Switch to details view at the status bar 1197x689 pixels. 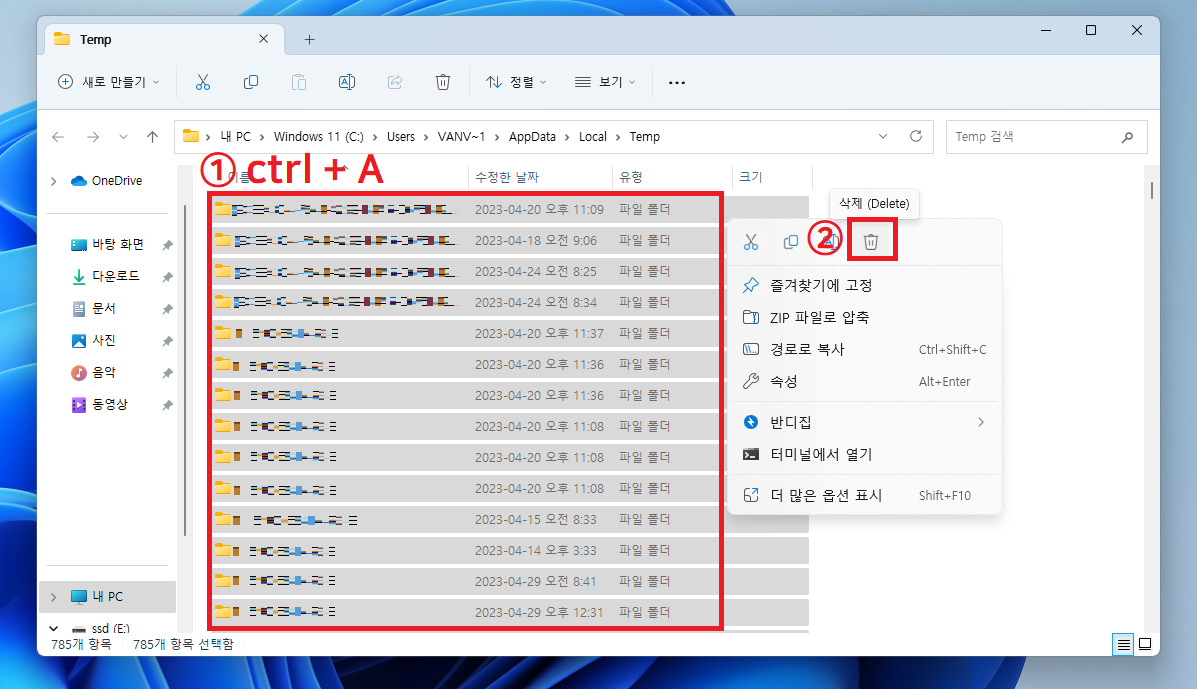pyautogui.click(x=1123, y=644)
